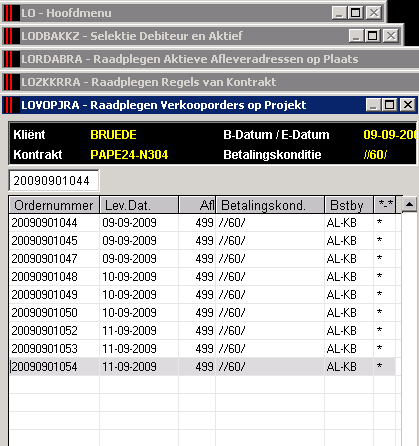Select order row 20090901048
419x446 pixels.
point(202,277)
